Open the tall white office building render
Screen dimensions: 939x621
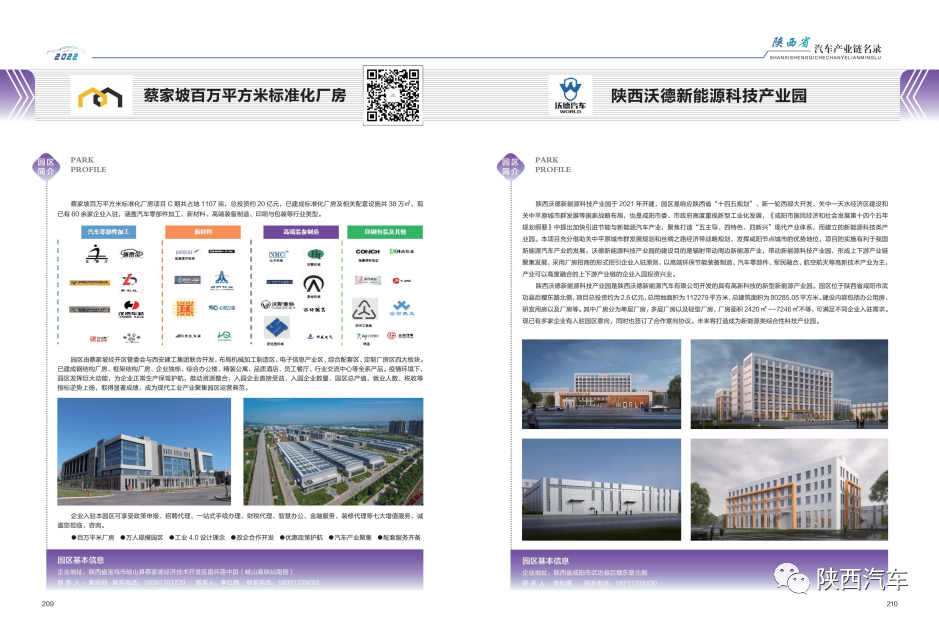point(789,384)
